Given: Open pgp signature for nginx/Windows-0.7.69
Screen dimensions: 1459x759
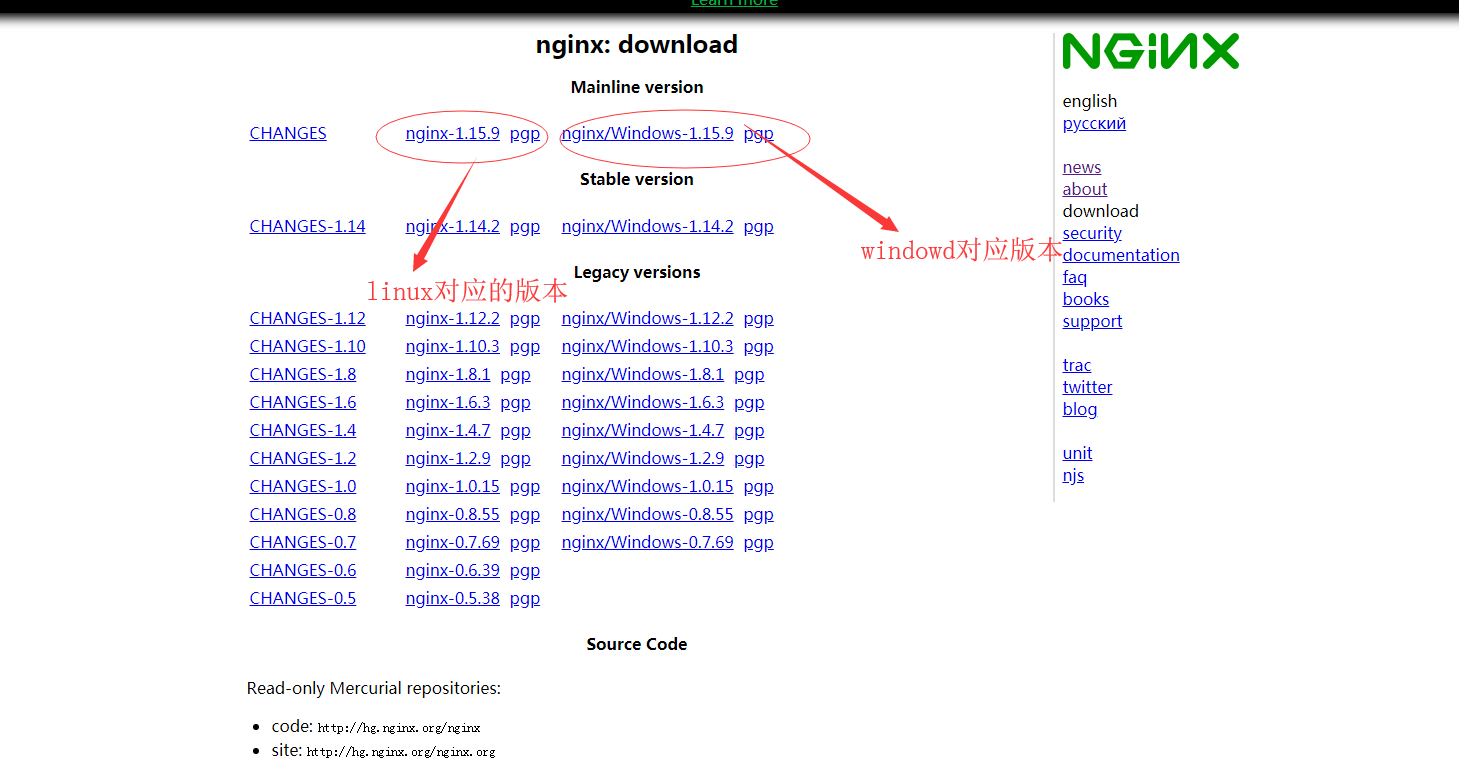Looking at the screenshot, I should (759, 542).
